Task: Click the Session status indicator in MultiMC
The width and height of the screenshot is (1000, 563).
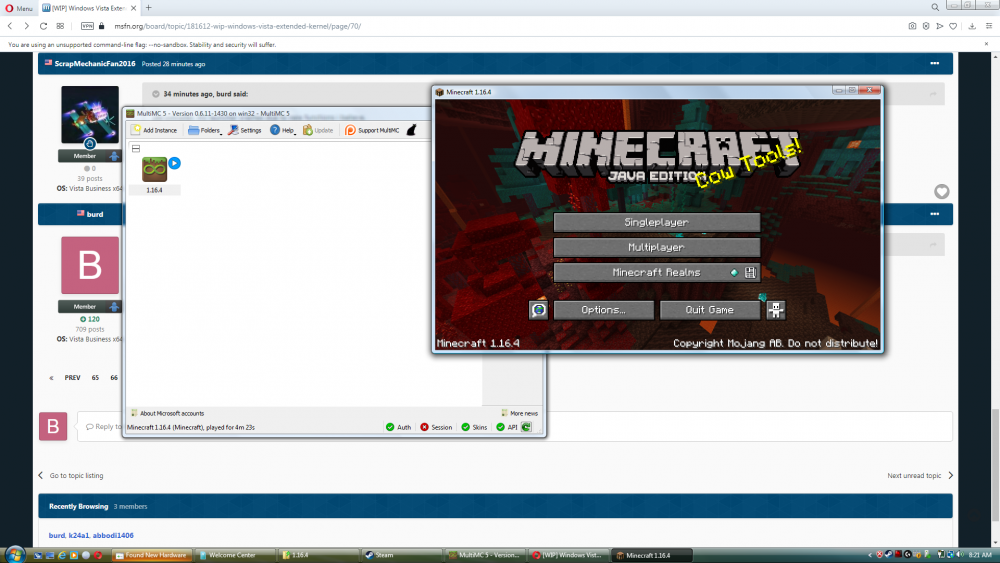Action: pos(436,427)
